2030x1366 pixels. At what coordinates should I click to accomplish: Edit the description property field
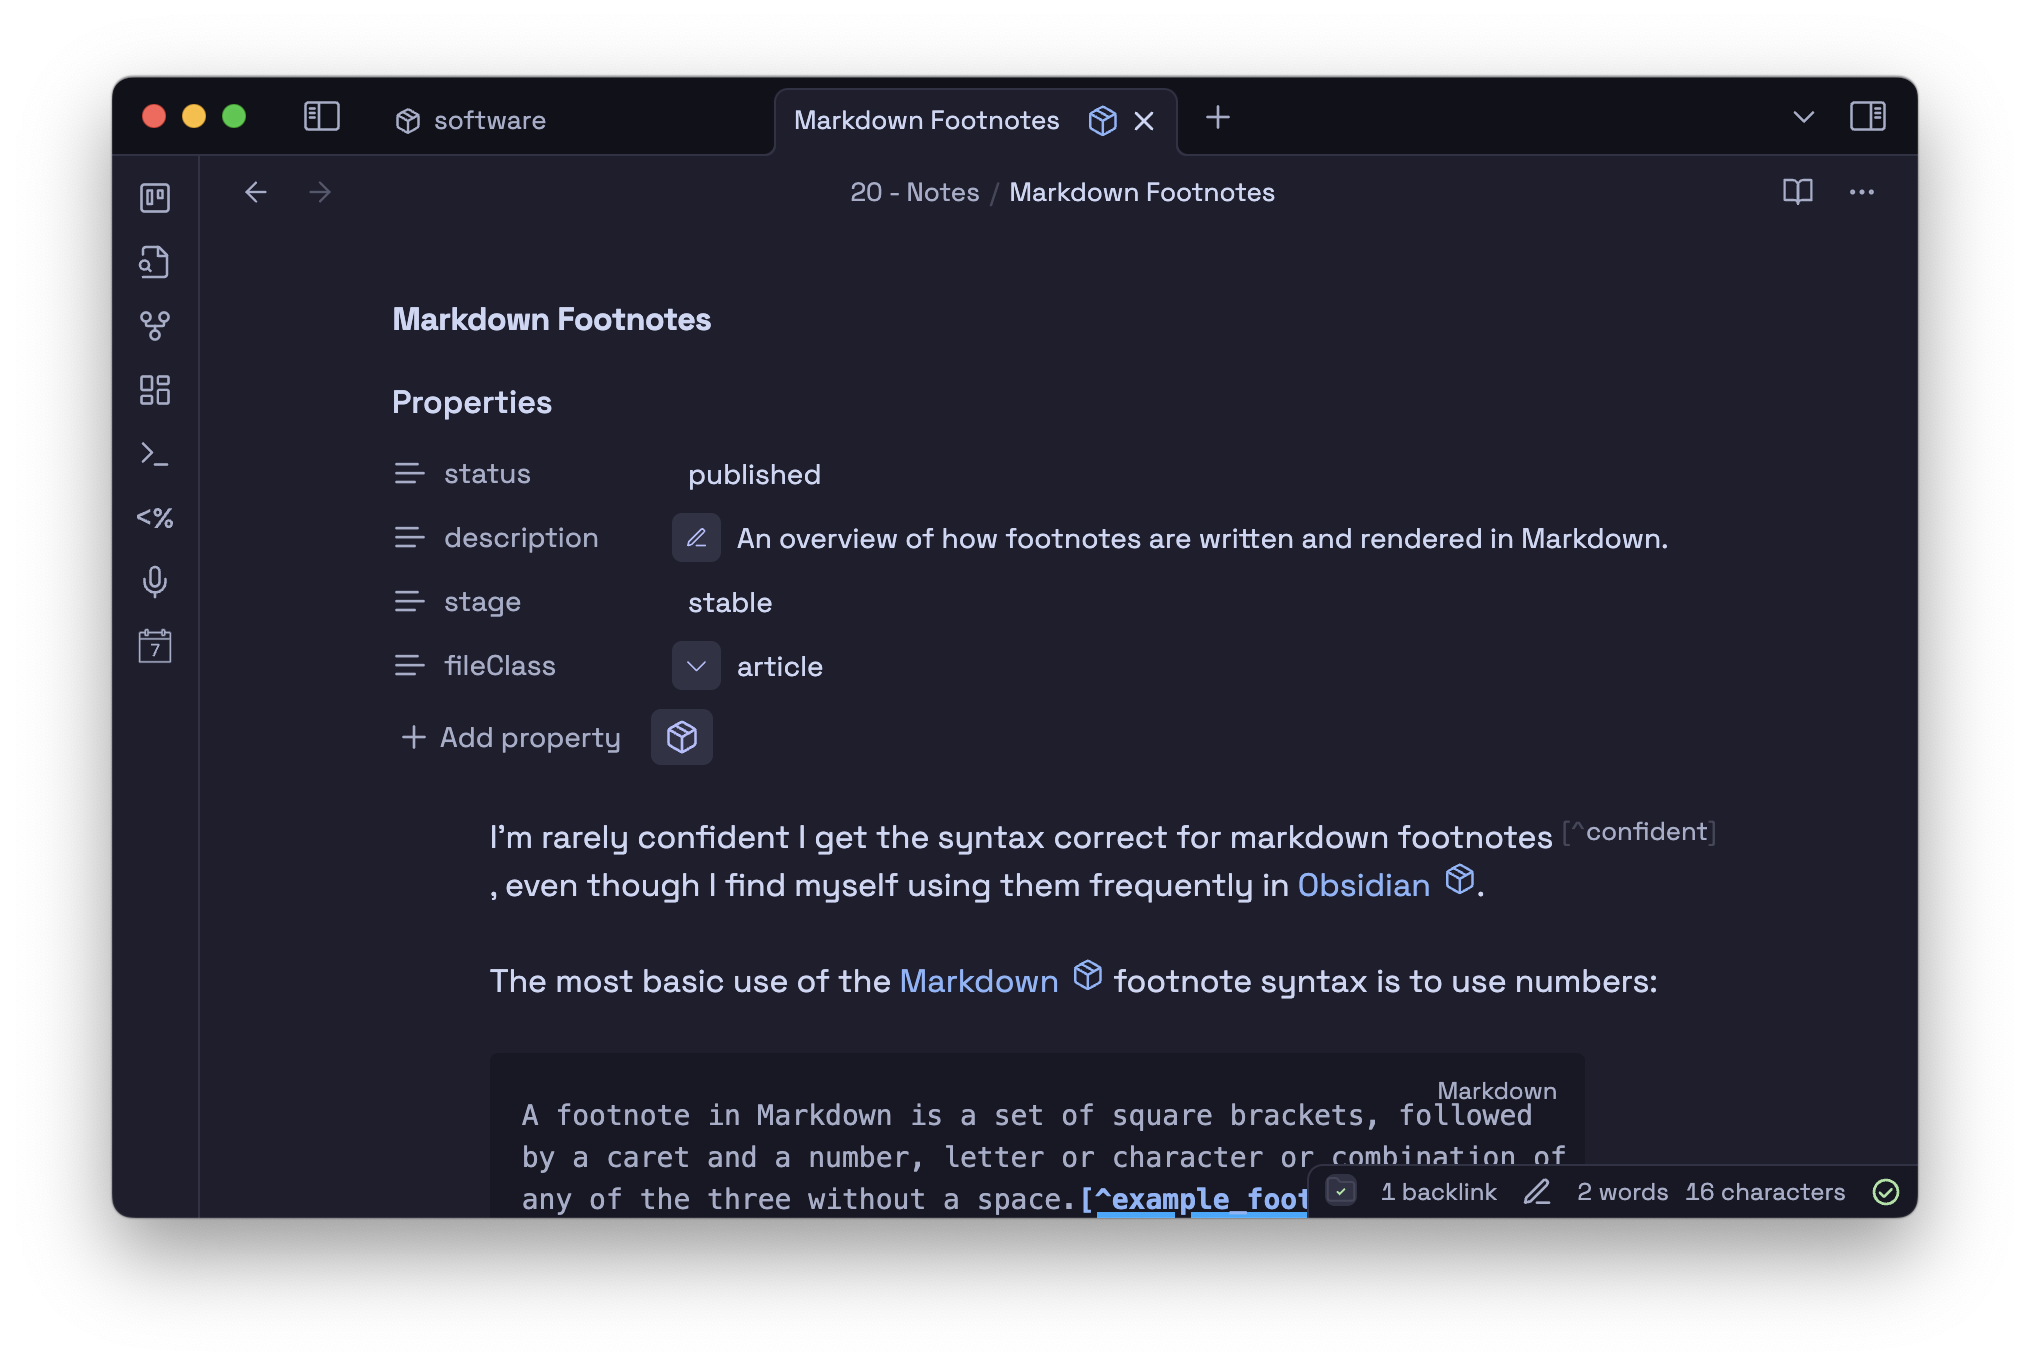pyautogui.click(x=696, y=538)
